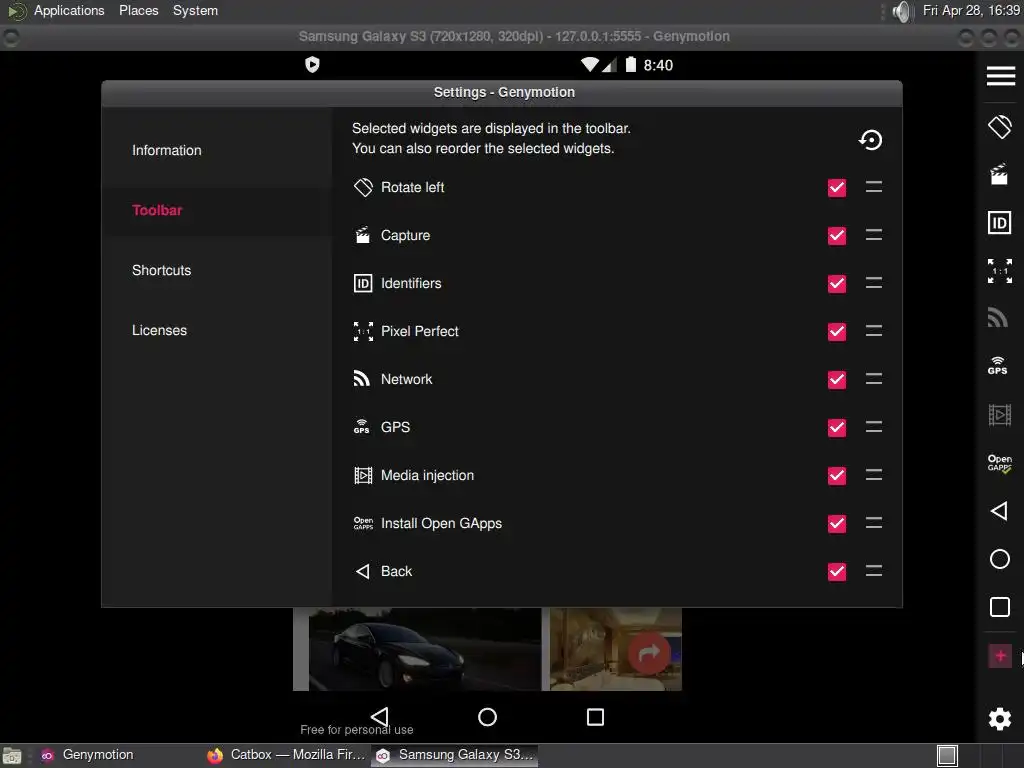Open the Identifiers ID widget in the sidebar

pyautogui.click(x=999, y=223)
